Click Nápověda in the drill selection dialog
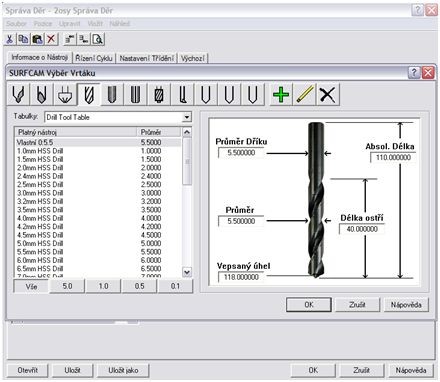This screenshot has width=440, height=382. (x=406, y=304)
